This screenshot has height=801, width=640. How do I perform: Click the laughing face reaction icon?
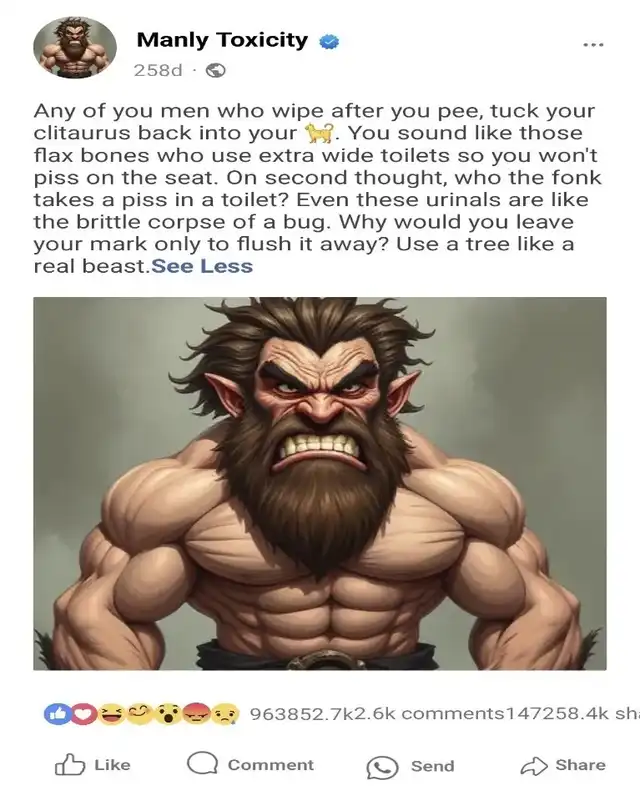pos(112,714)
